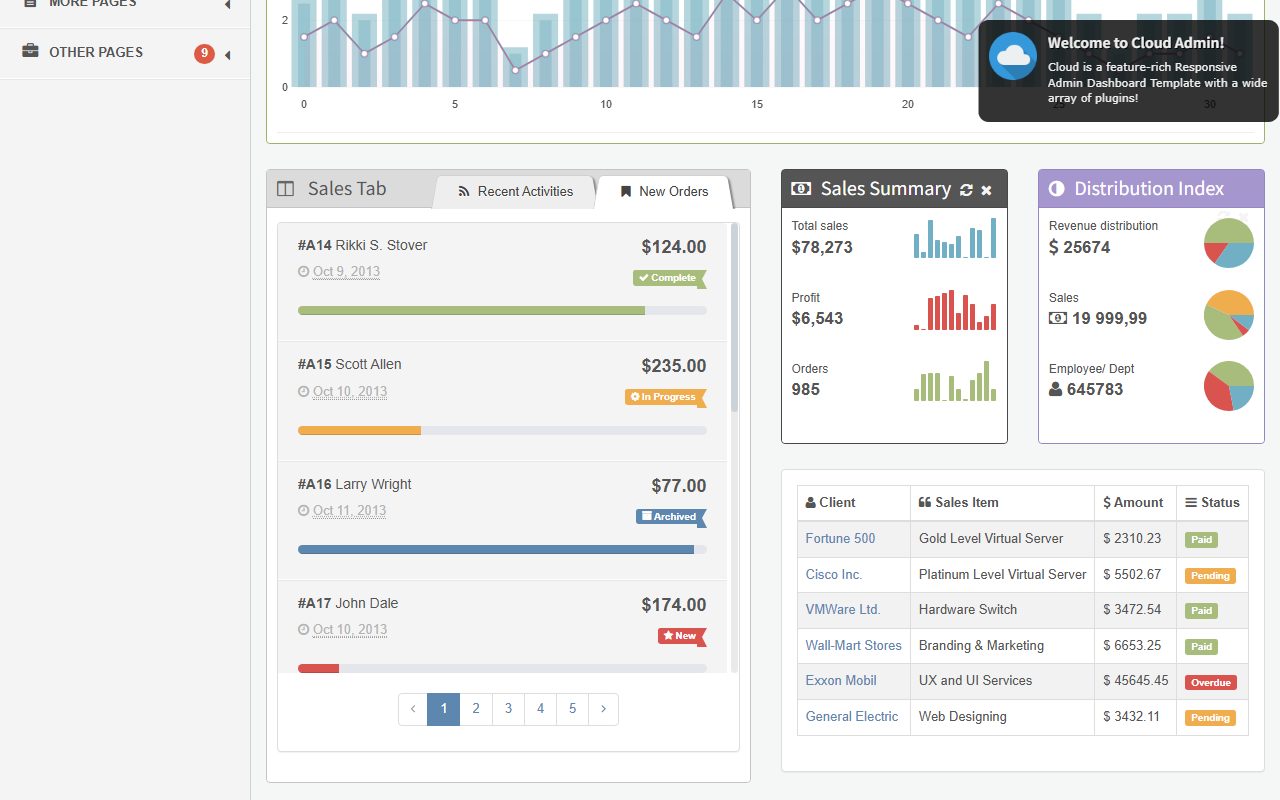Click the Sales Summary refresh icon
Screen dimensions: 1280x800
tap(966, 190)
